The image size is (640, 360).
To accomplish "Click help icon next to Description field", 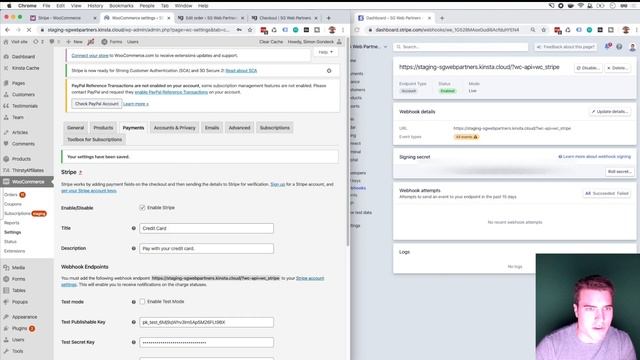I will (133, 248).
